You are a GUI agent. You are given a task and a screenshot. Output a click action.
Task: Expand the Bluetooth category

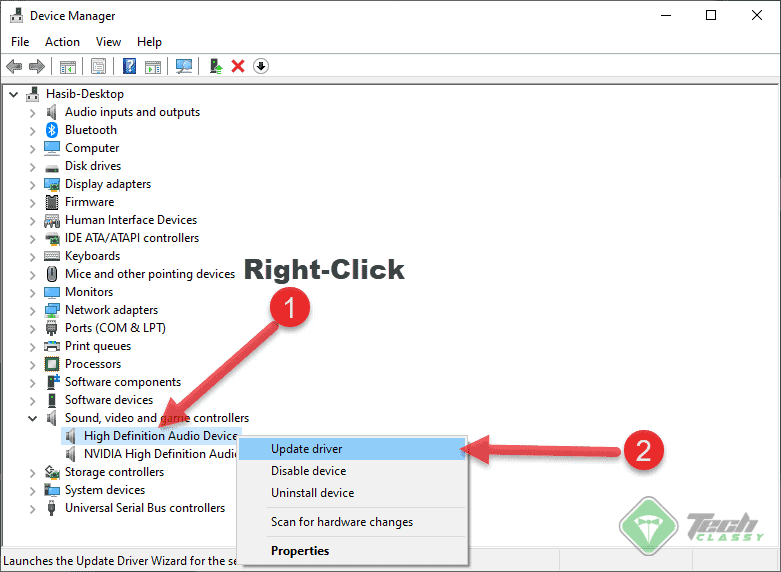(32, 130)
